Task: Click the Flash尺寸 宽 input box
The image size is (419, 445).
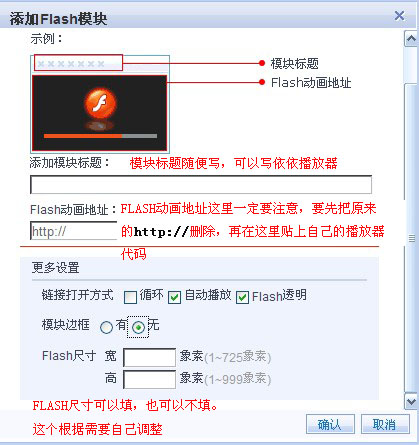Action: point(149,357)
